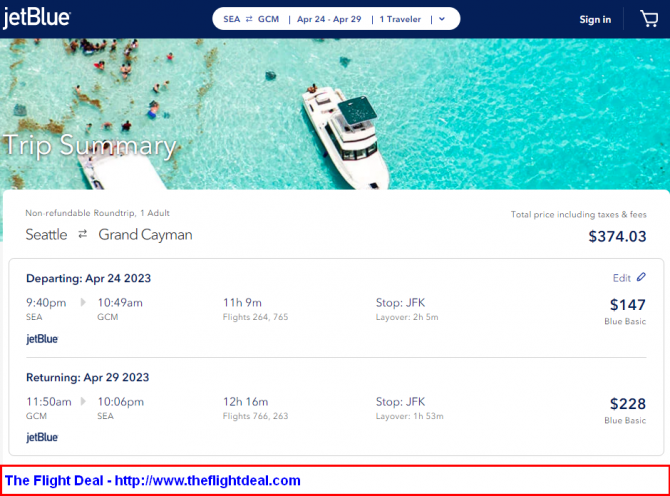Click the jetBlue logo under returning flight
Screen dimensions: 670x496
point(42,437)
